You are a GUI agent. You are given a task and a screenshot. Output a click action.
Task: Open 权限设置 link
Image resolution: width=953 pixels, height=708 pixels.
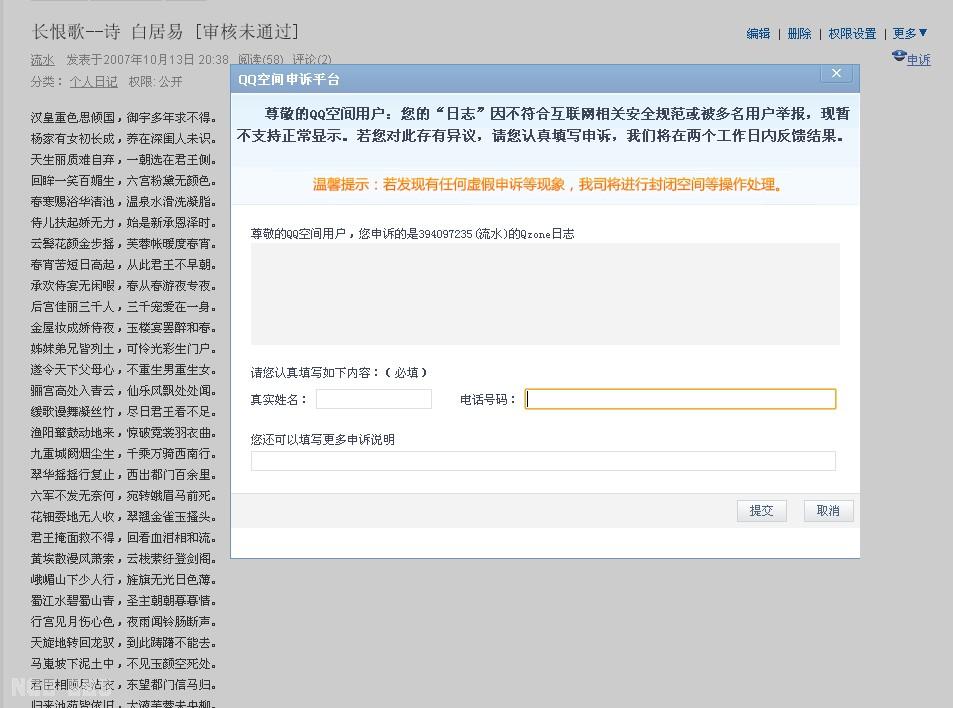click(852, 34)
